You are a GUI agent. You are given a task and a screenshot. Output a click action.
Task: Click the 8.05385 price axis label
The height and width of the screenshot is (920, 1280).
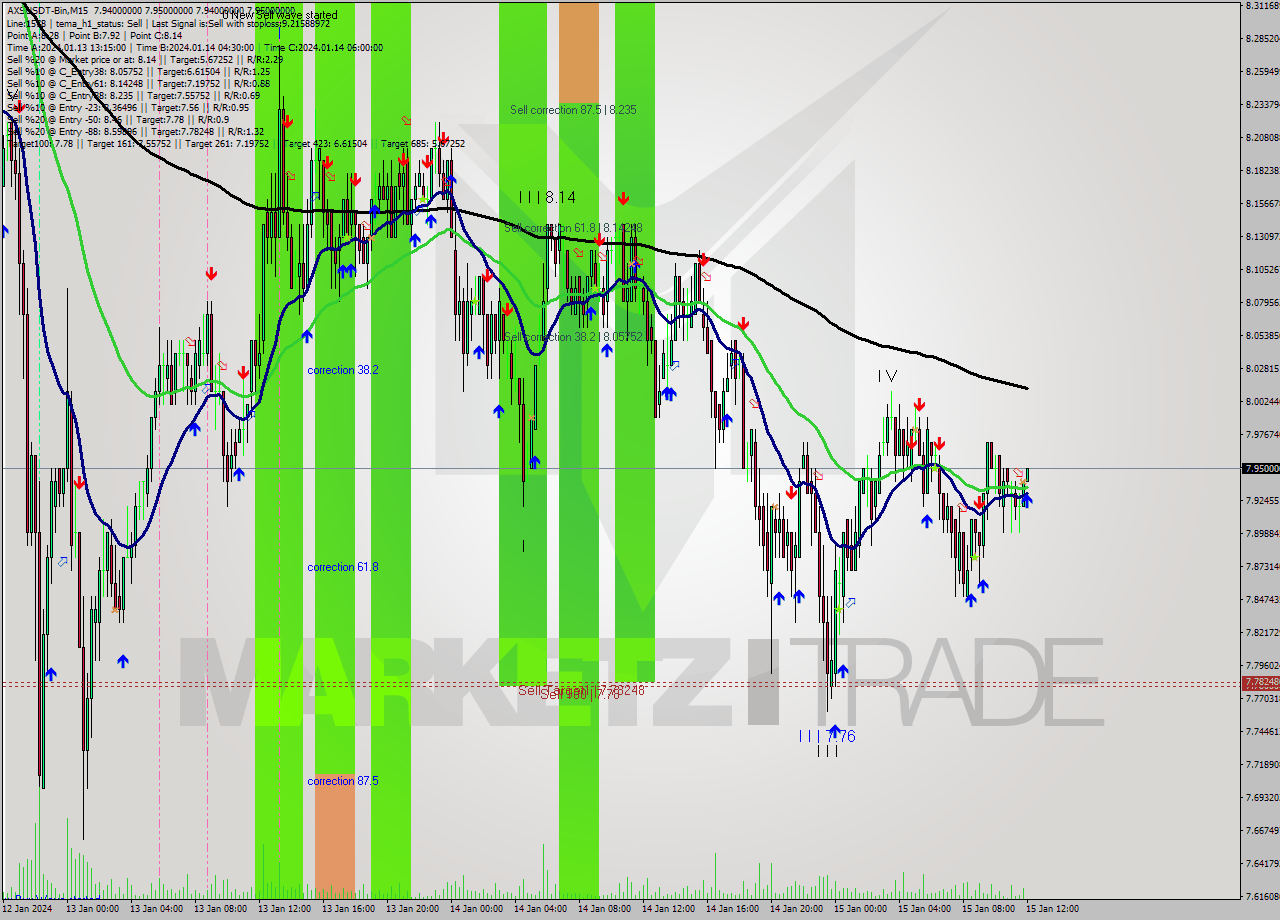(1261, 335)
